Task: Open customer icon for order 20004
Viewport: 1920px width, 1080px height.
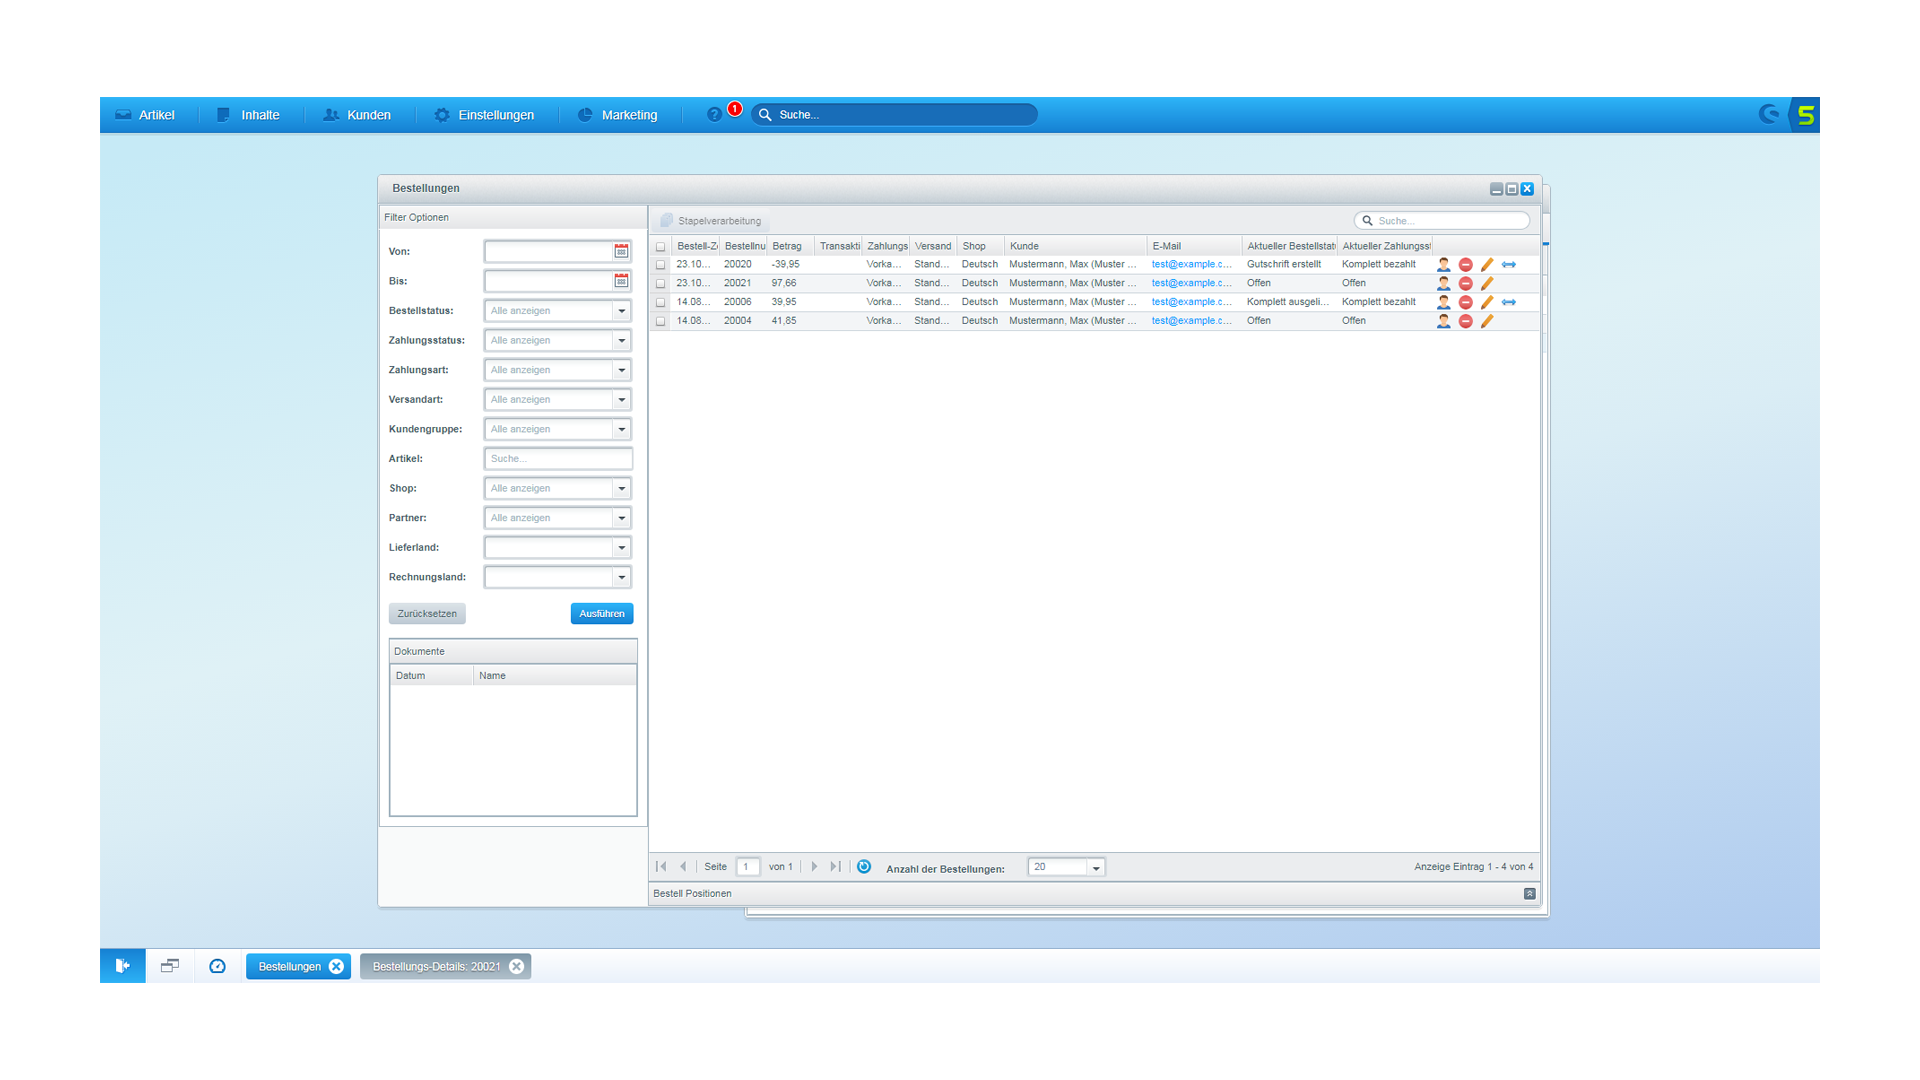Action: coord(1443,321)
